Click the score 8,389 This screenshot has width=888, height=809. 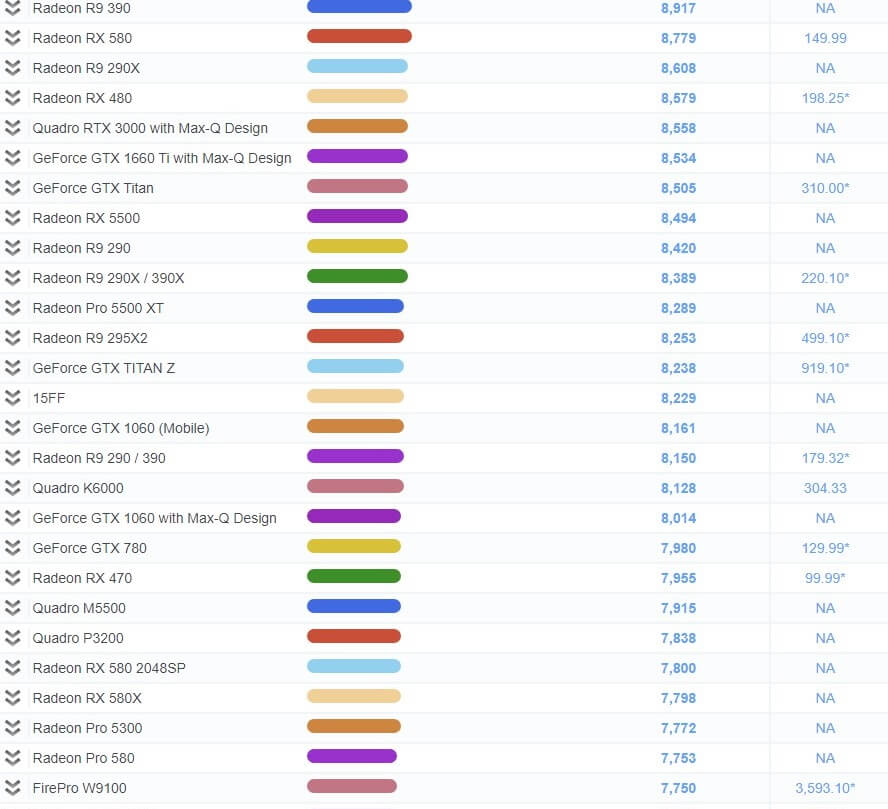coord(678,278)
